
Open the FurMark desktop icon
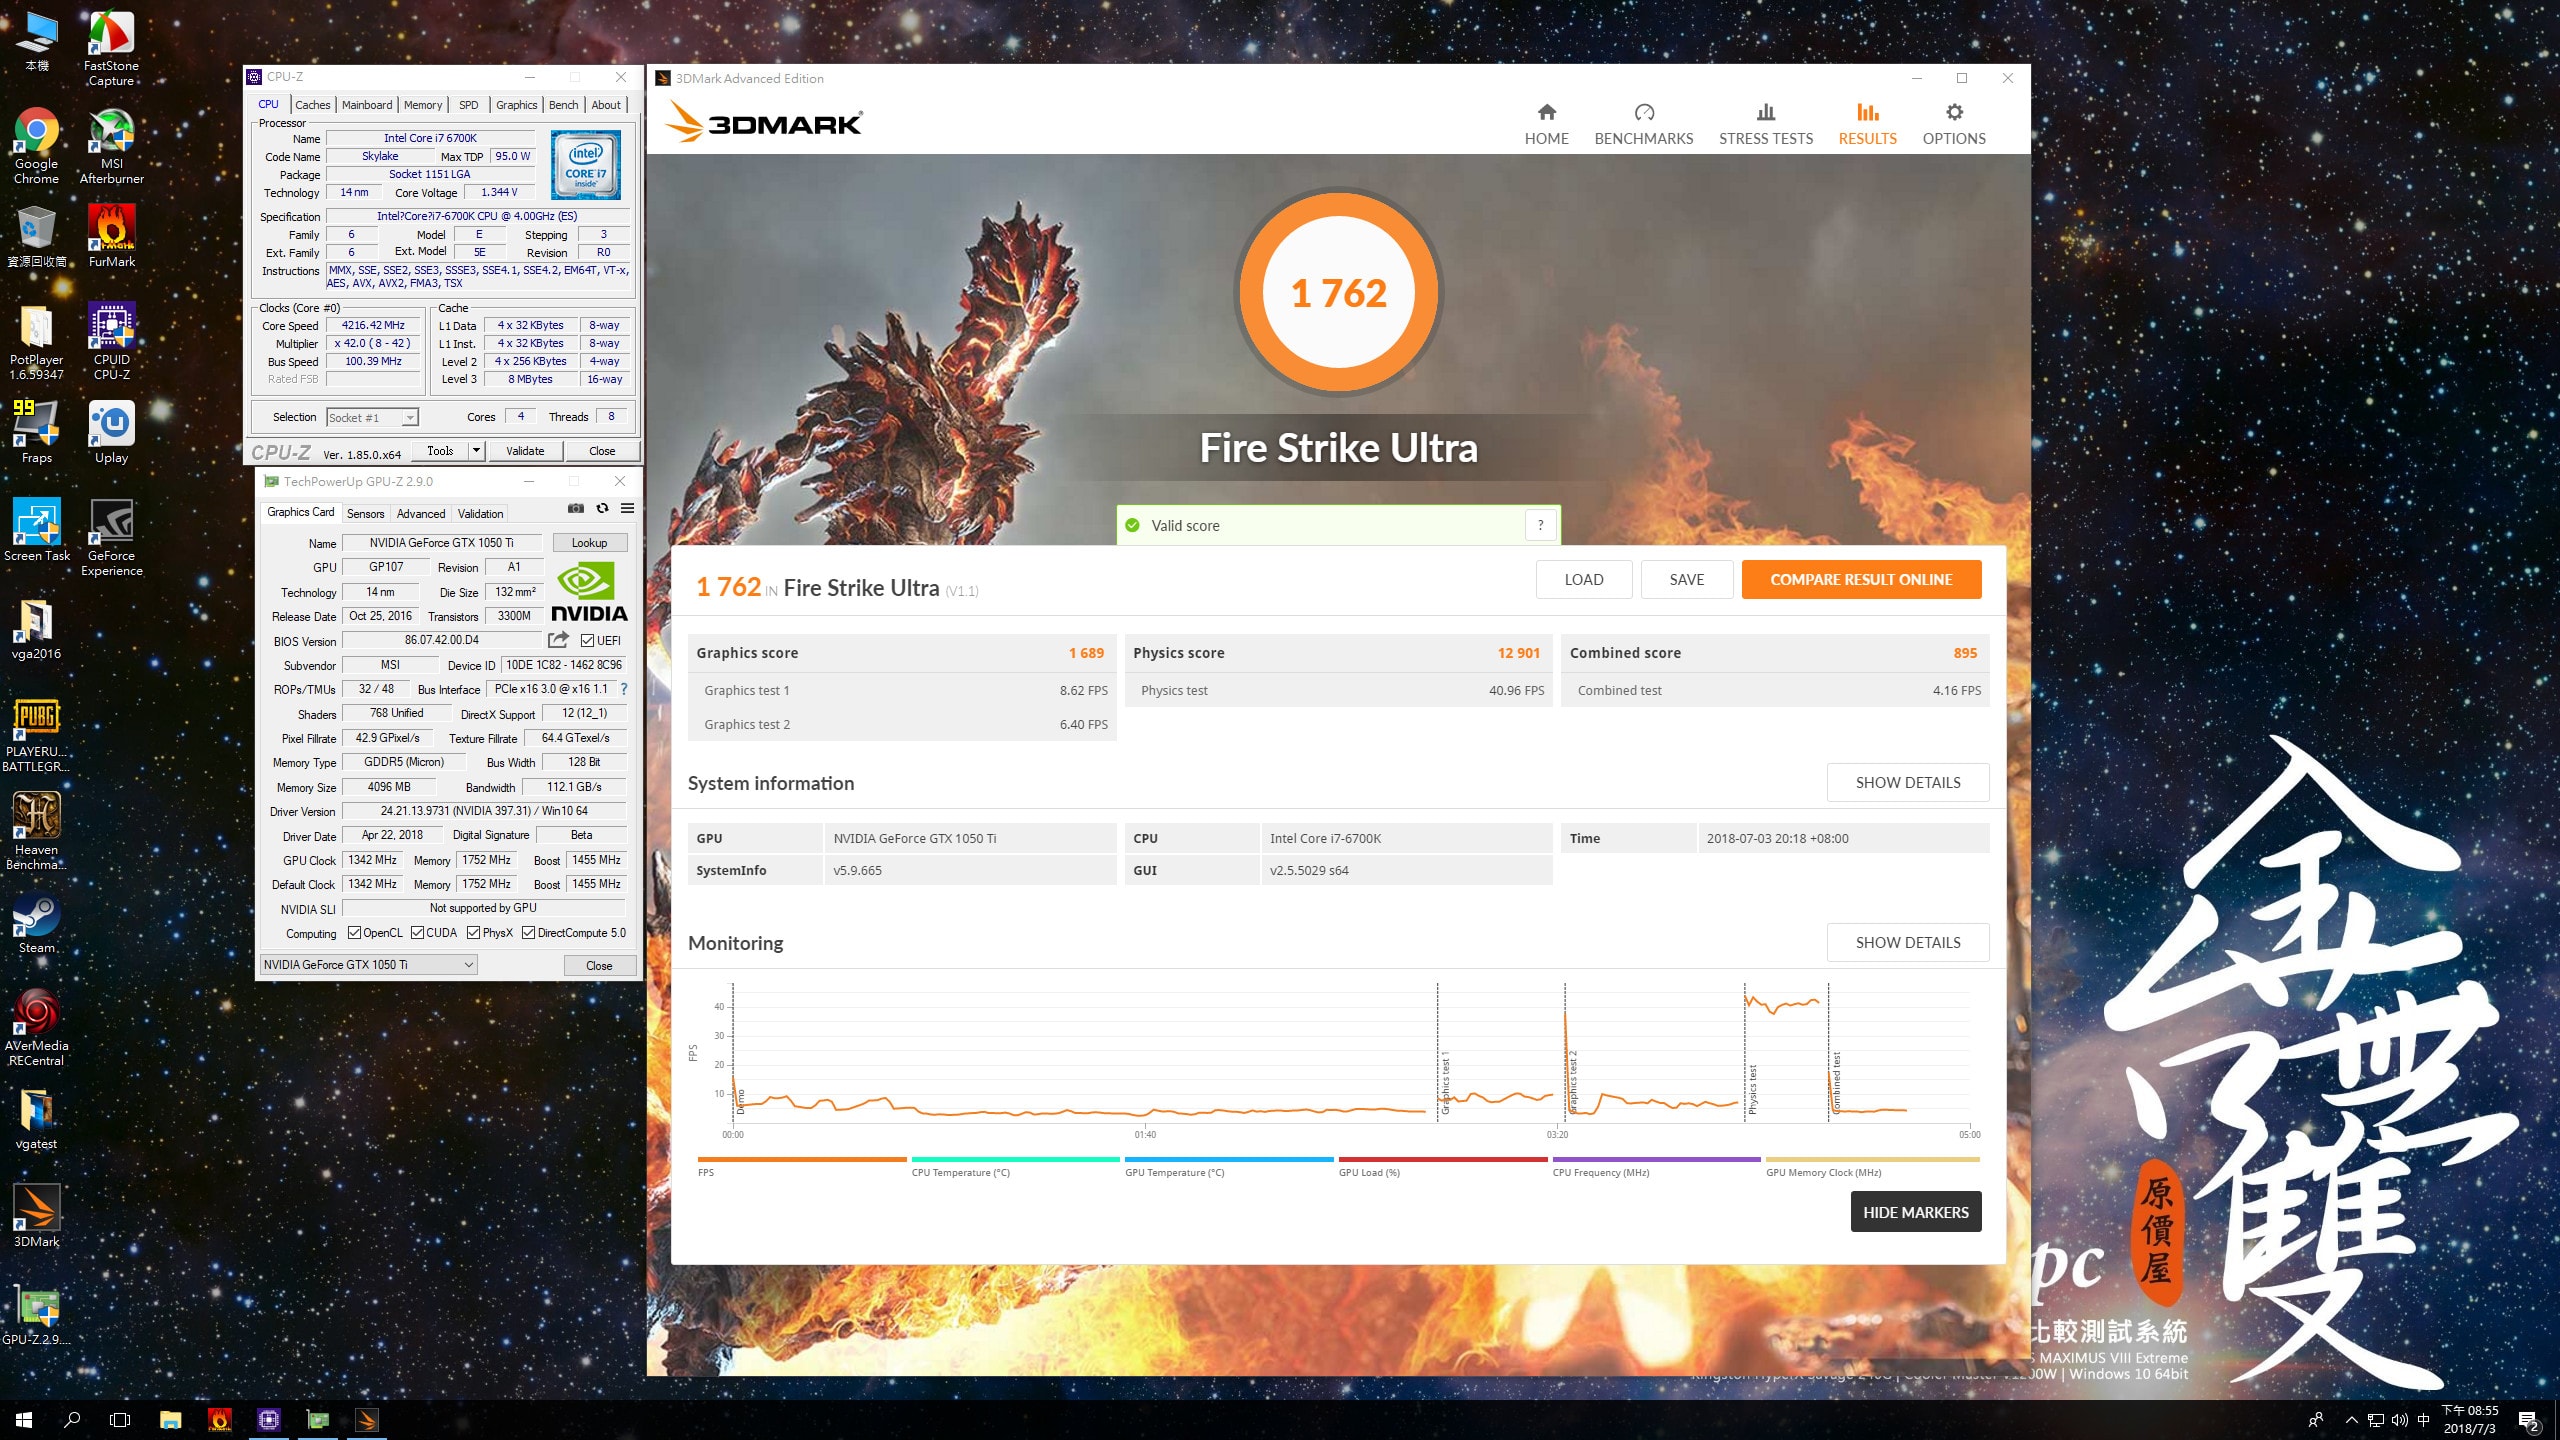click(112, 236)
